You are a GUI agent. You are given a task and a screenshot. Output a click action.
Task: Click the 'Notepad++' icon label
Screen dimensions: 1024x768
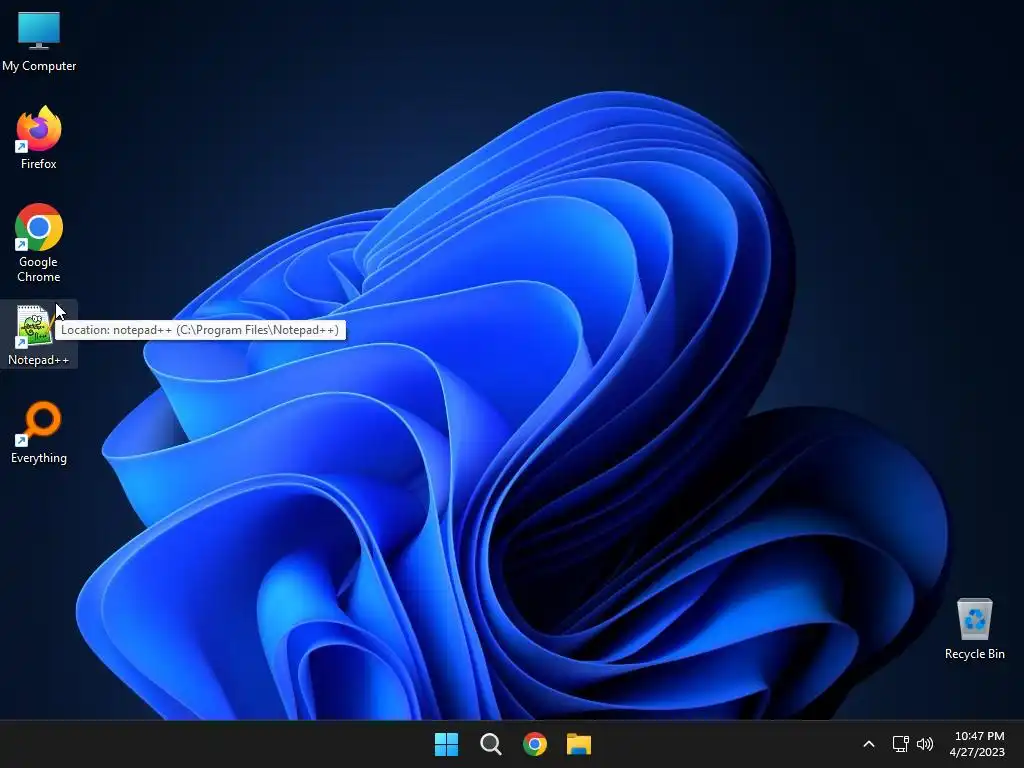click(x=39, y=360)
